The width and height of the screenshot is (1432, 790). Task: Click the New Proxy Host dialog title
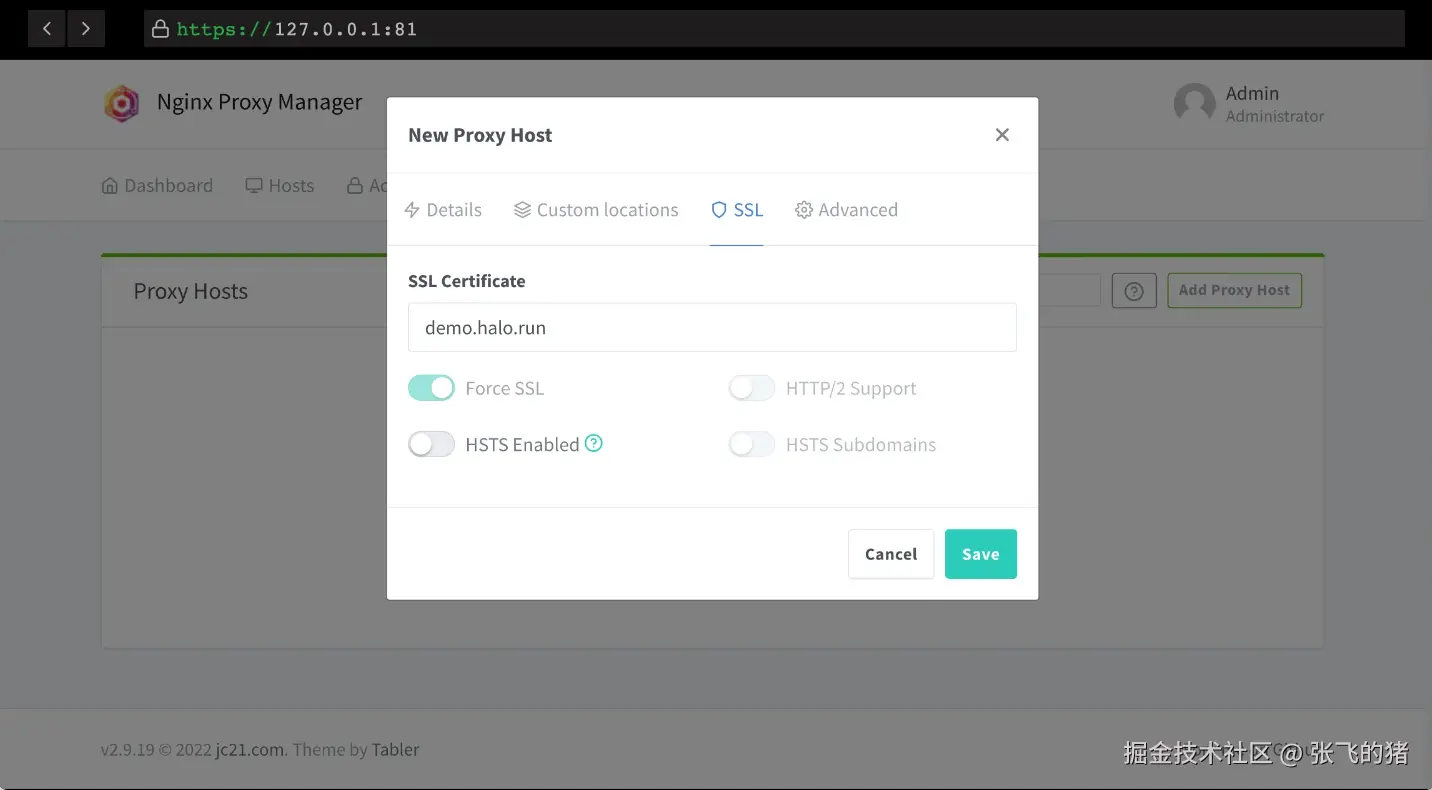(480, 135)
